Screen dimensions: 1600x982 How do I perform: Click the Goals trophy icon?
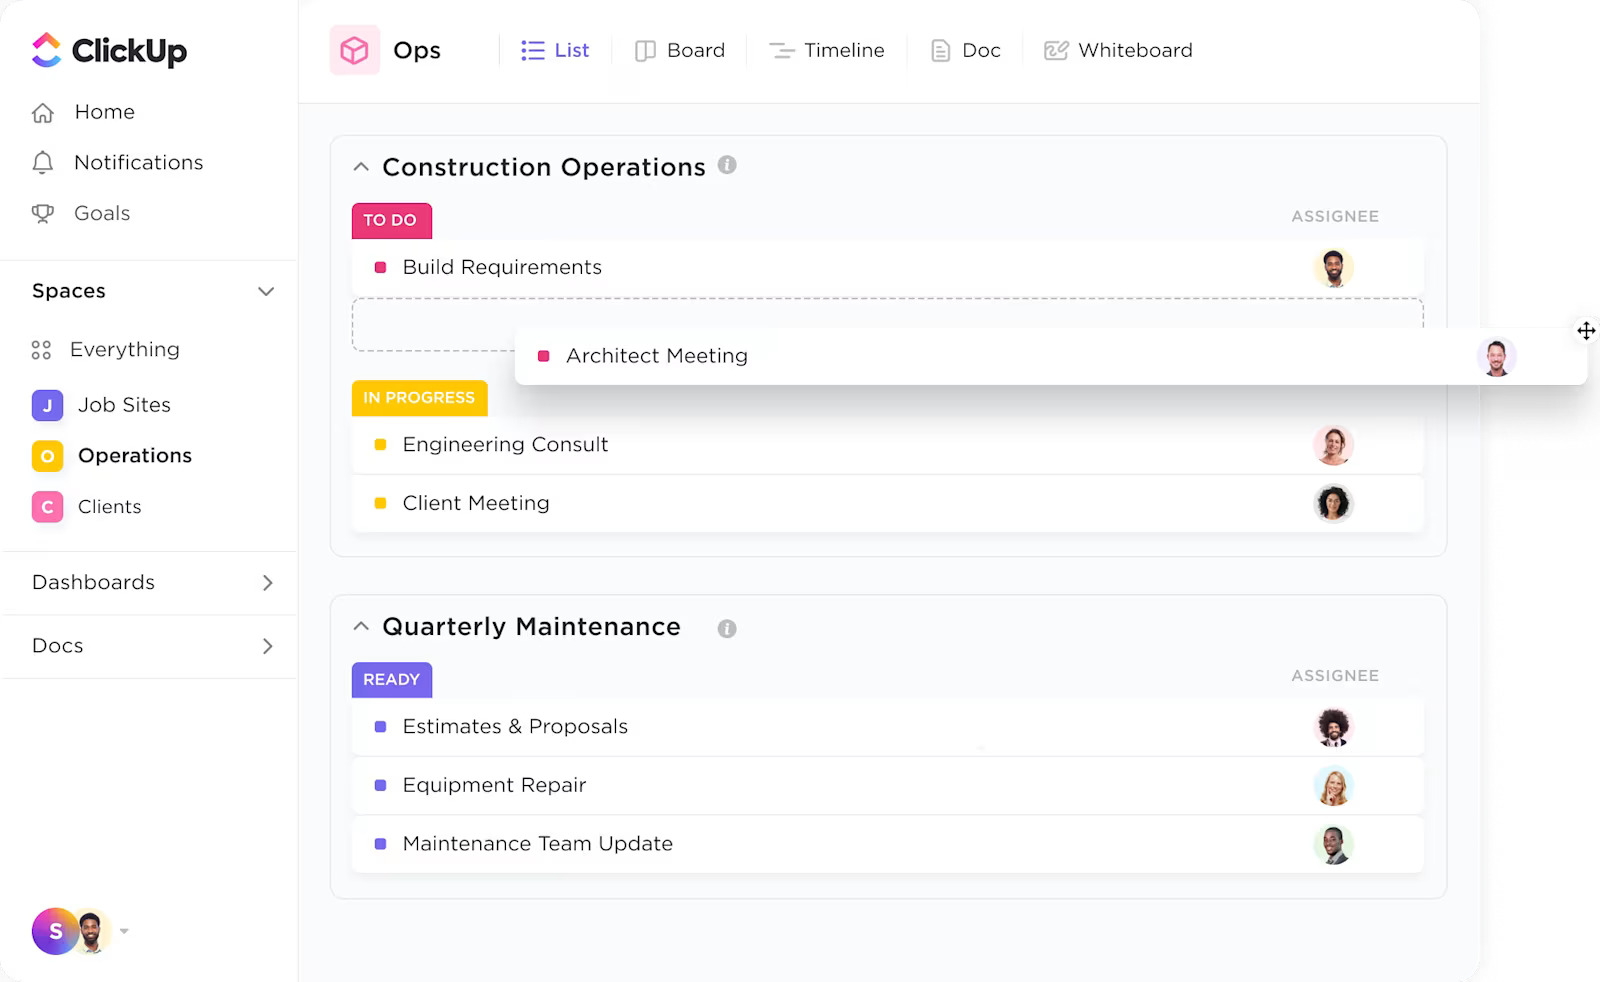tap(43, 213)
